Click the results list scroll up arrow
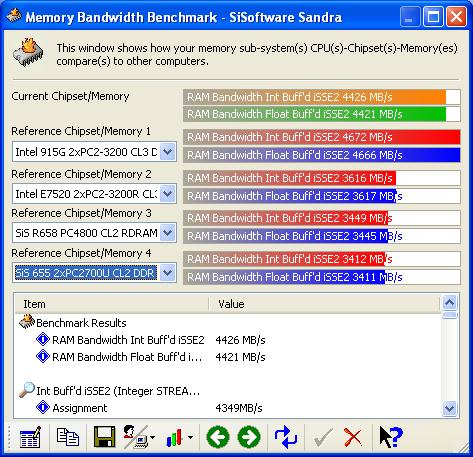473x457 pixels. pos(450,303)
